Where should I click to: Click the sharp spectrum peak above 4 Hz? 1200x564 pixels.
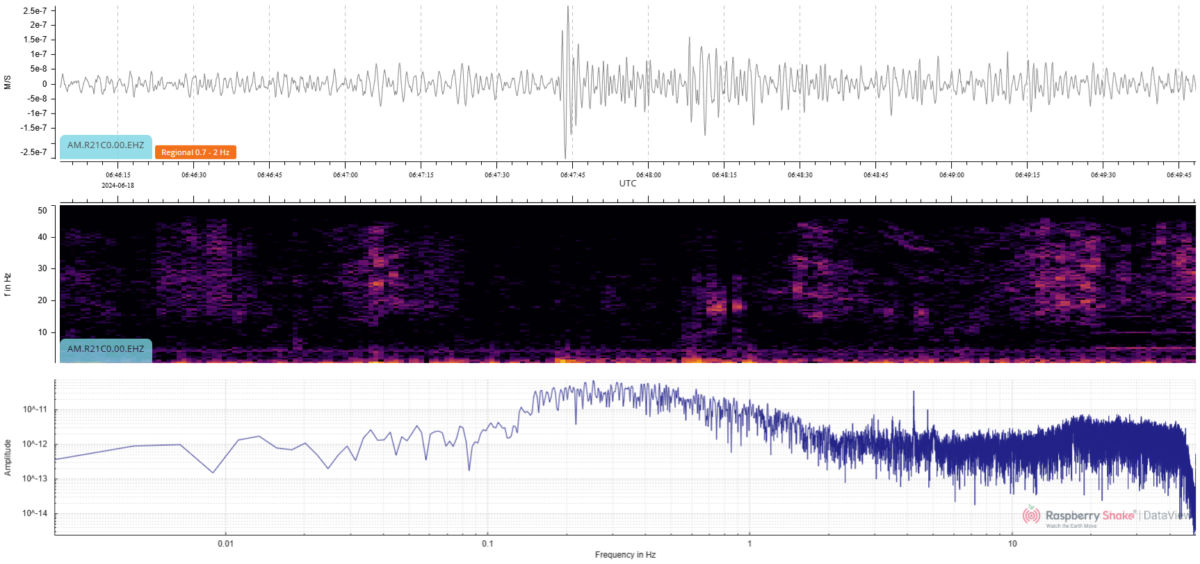[914, 395]
